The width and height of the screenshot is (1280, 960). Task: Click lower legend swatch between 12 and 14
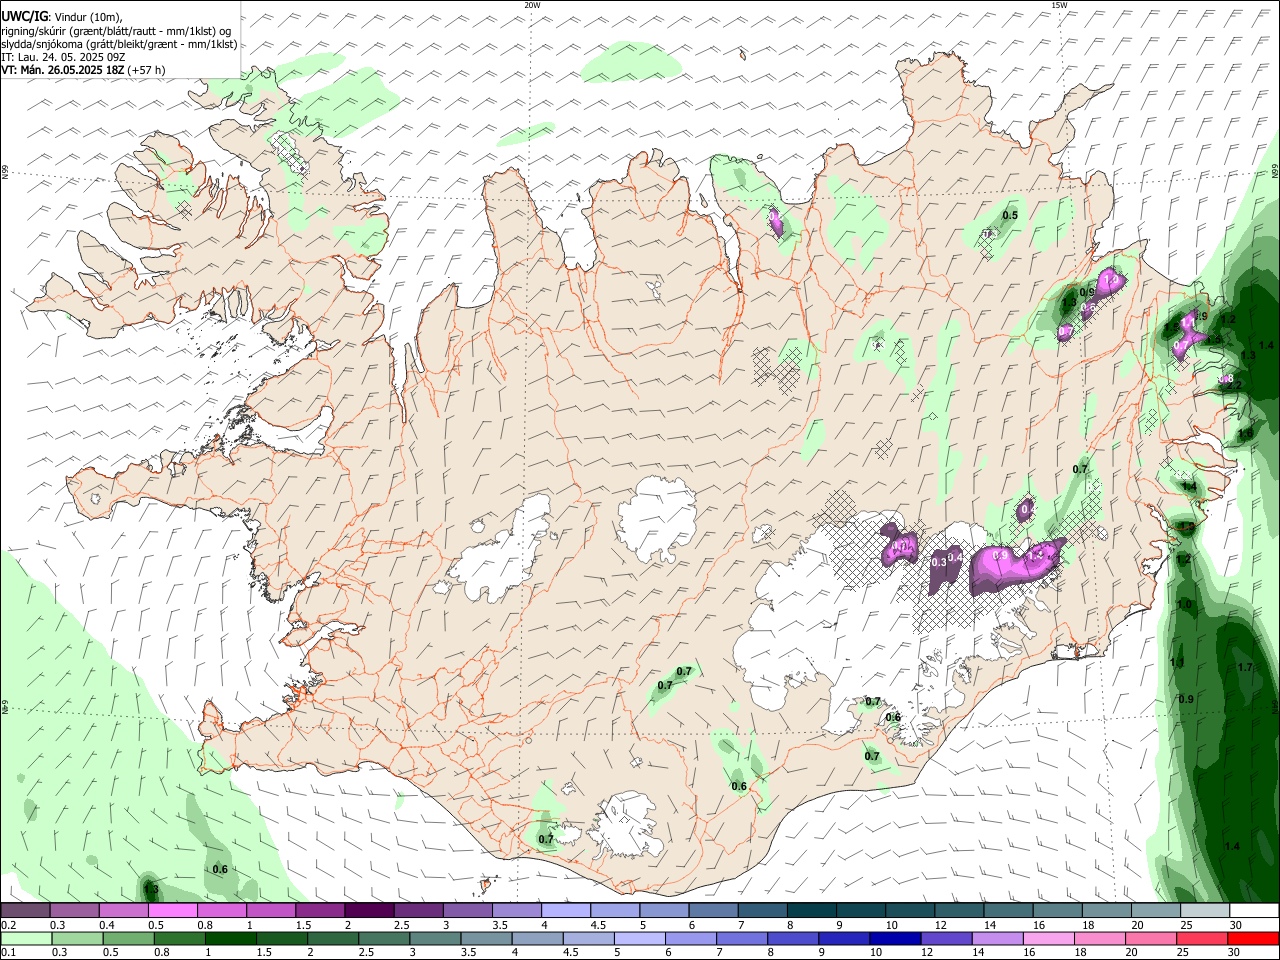tap(946, 939)
